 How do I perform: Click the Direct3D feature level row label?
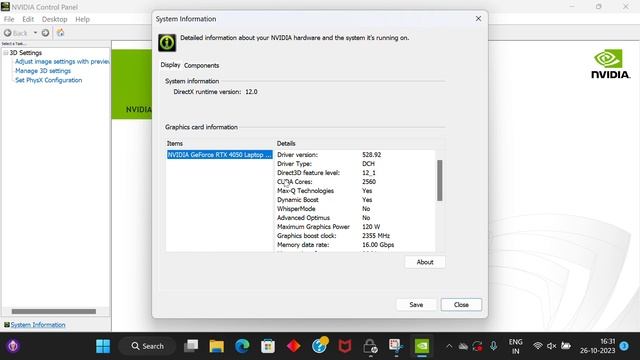point(309,173)
